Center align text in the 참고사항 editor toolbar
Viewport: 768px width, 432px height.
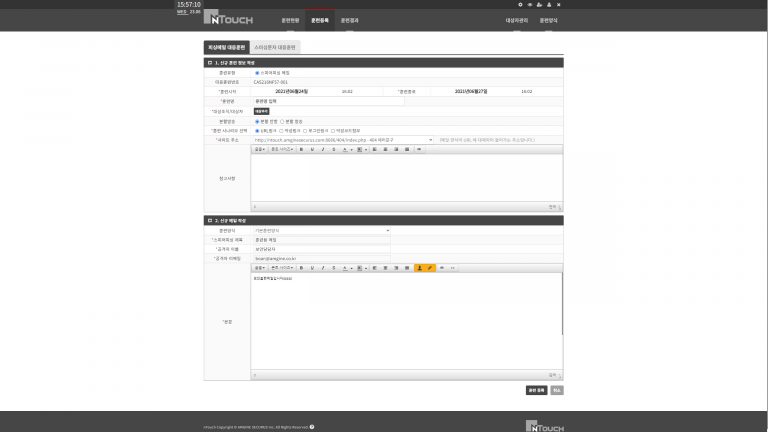[385, 149]
